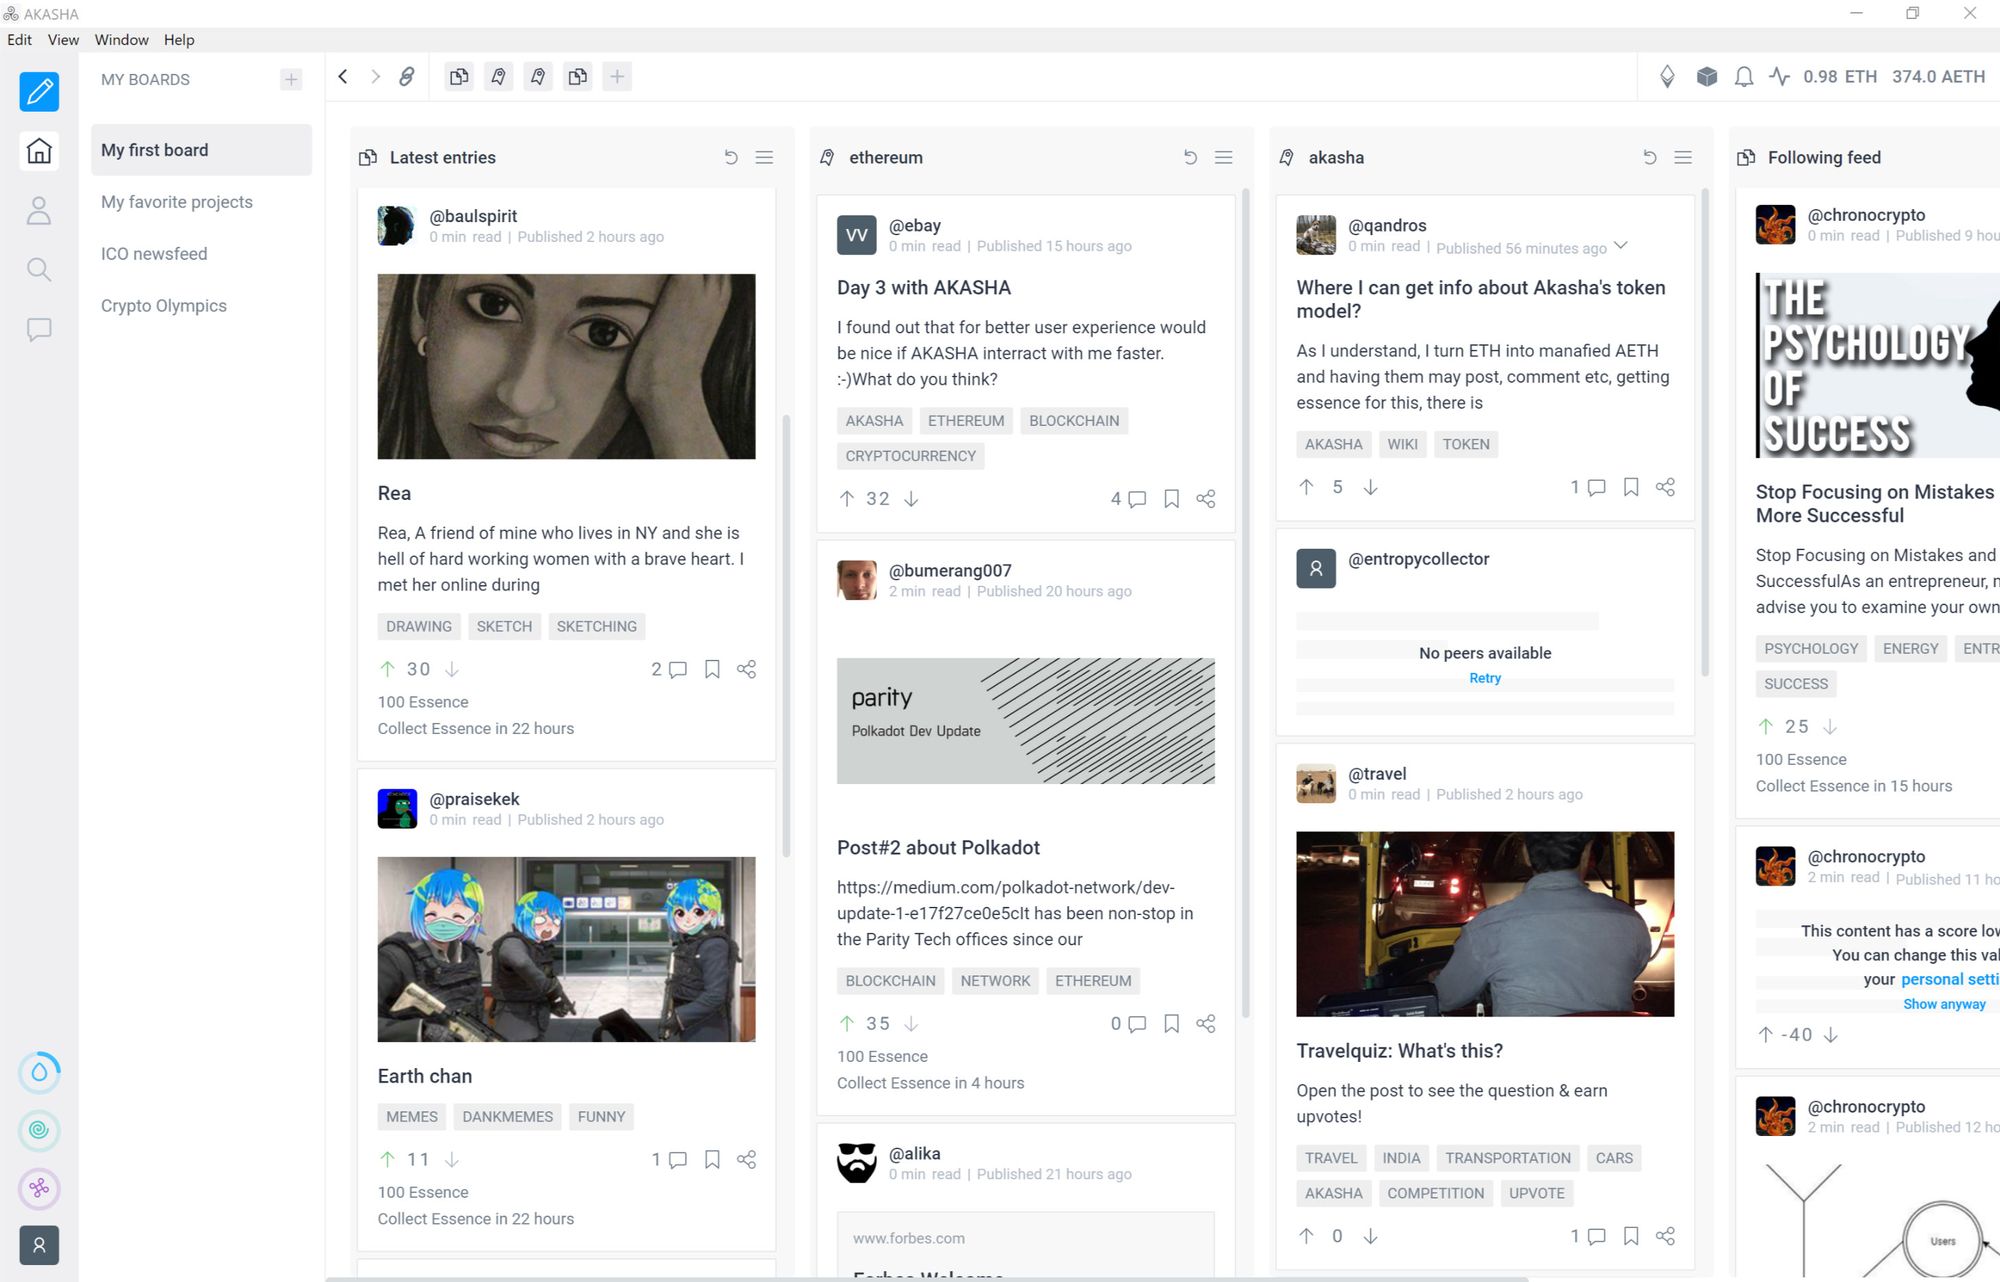Click Retry link under No peers available
Viewport: 2000px width, 1282px height.
1485,678
